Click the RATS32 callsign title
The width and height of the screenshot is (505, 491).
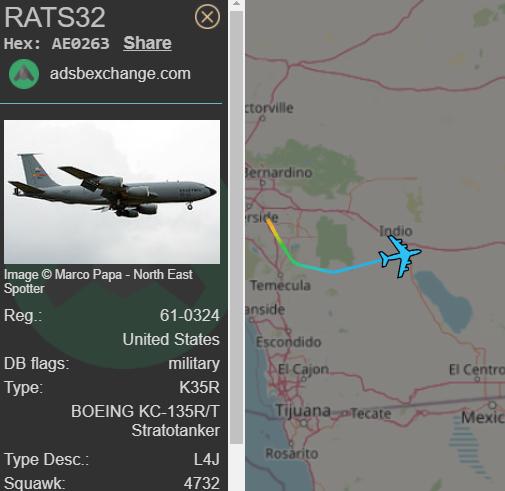pyautogui.click(x=55, y=17)
